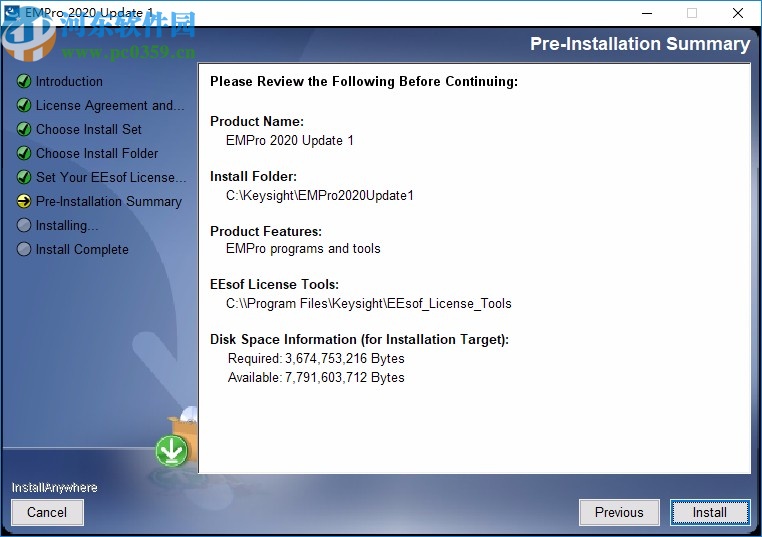Click the Install button

[710, 512]
